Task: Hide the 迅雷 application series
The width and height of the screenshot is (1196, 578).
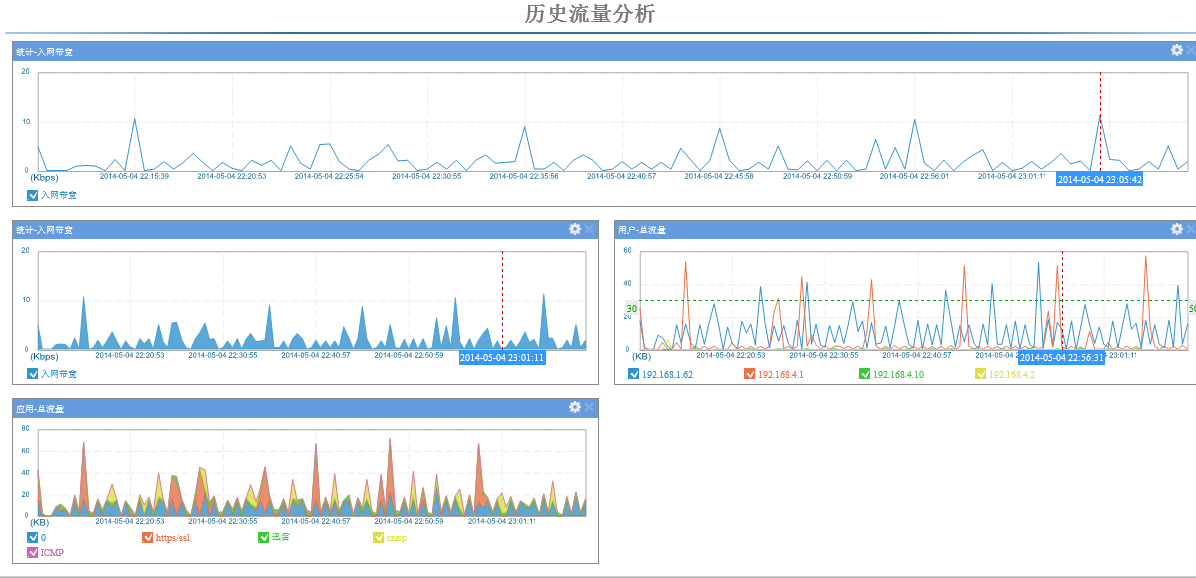Action: pos(264,538)
